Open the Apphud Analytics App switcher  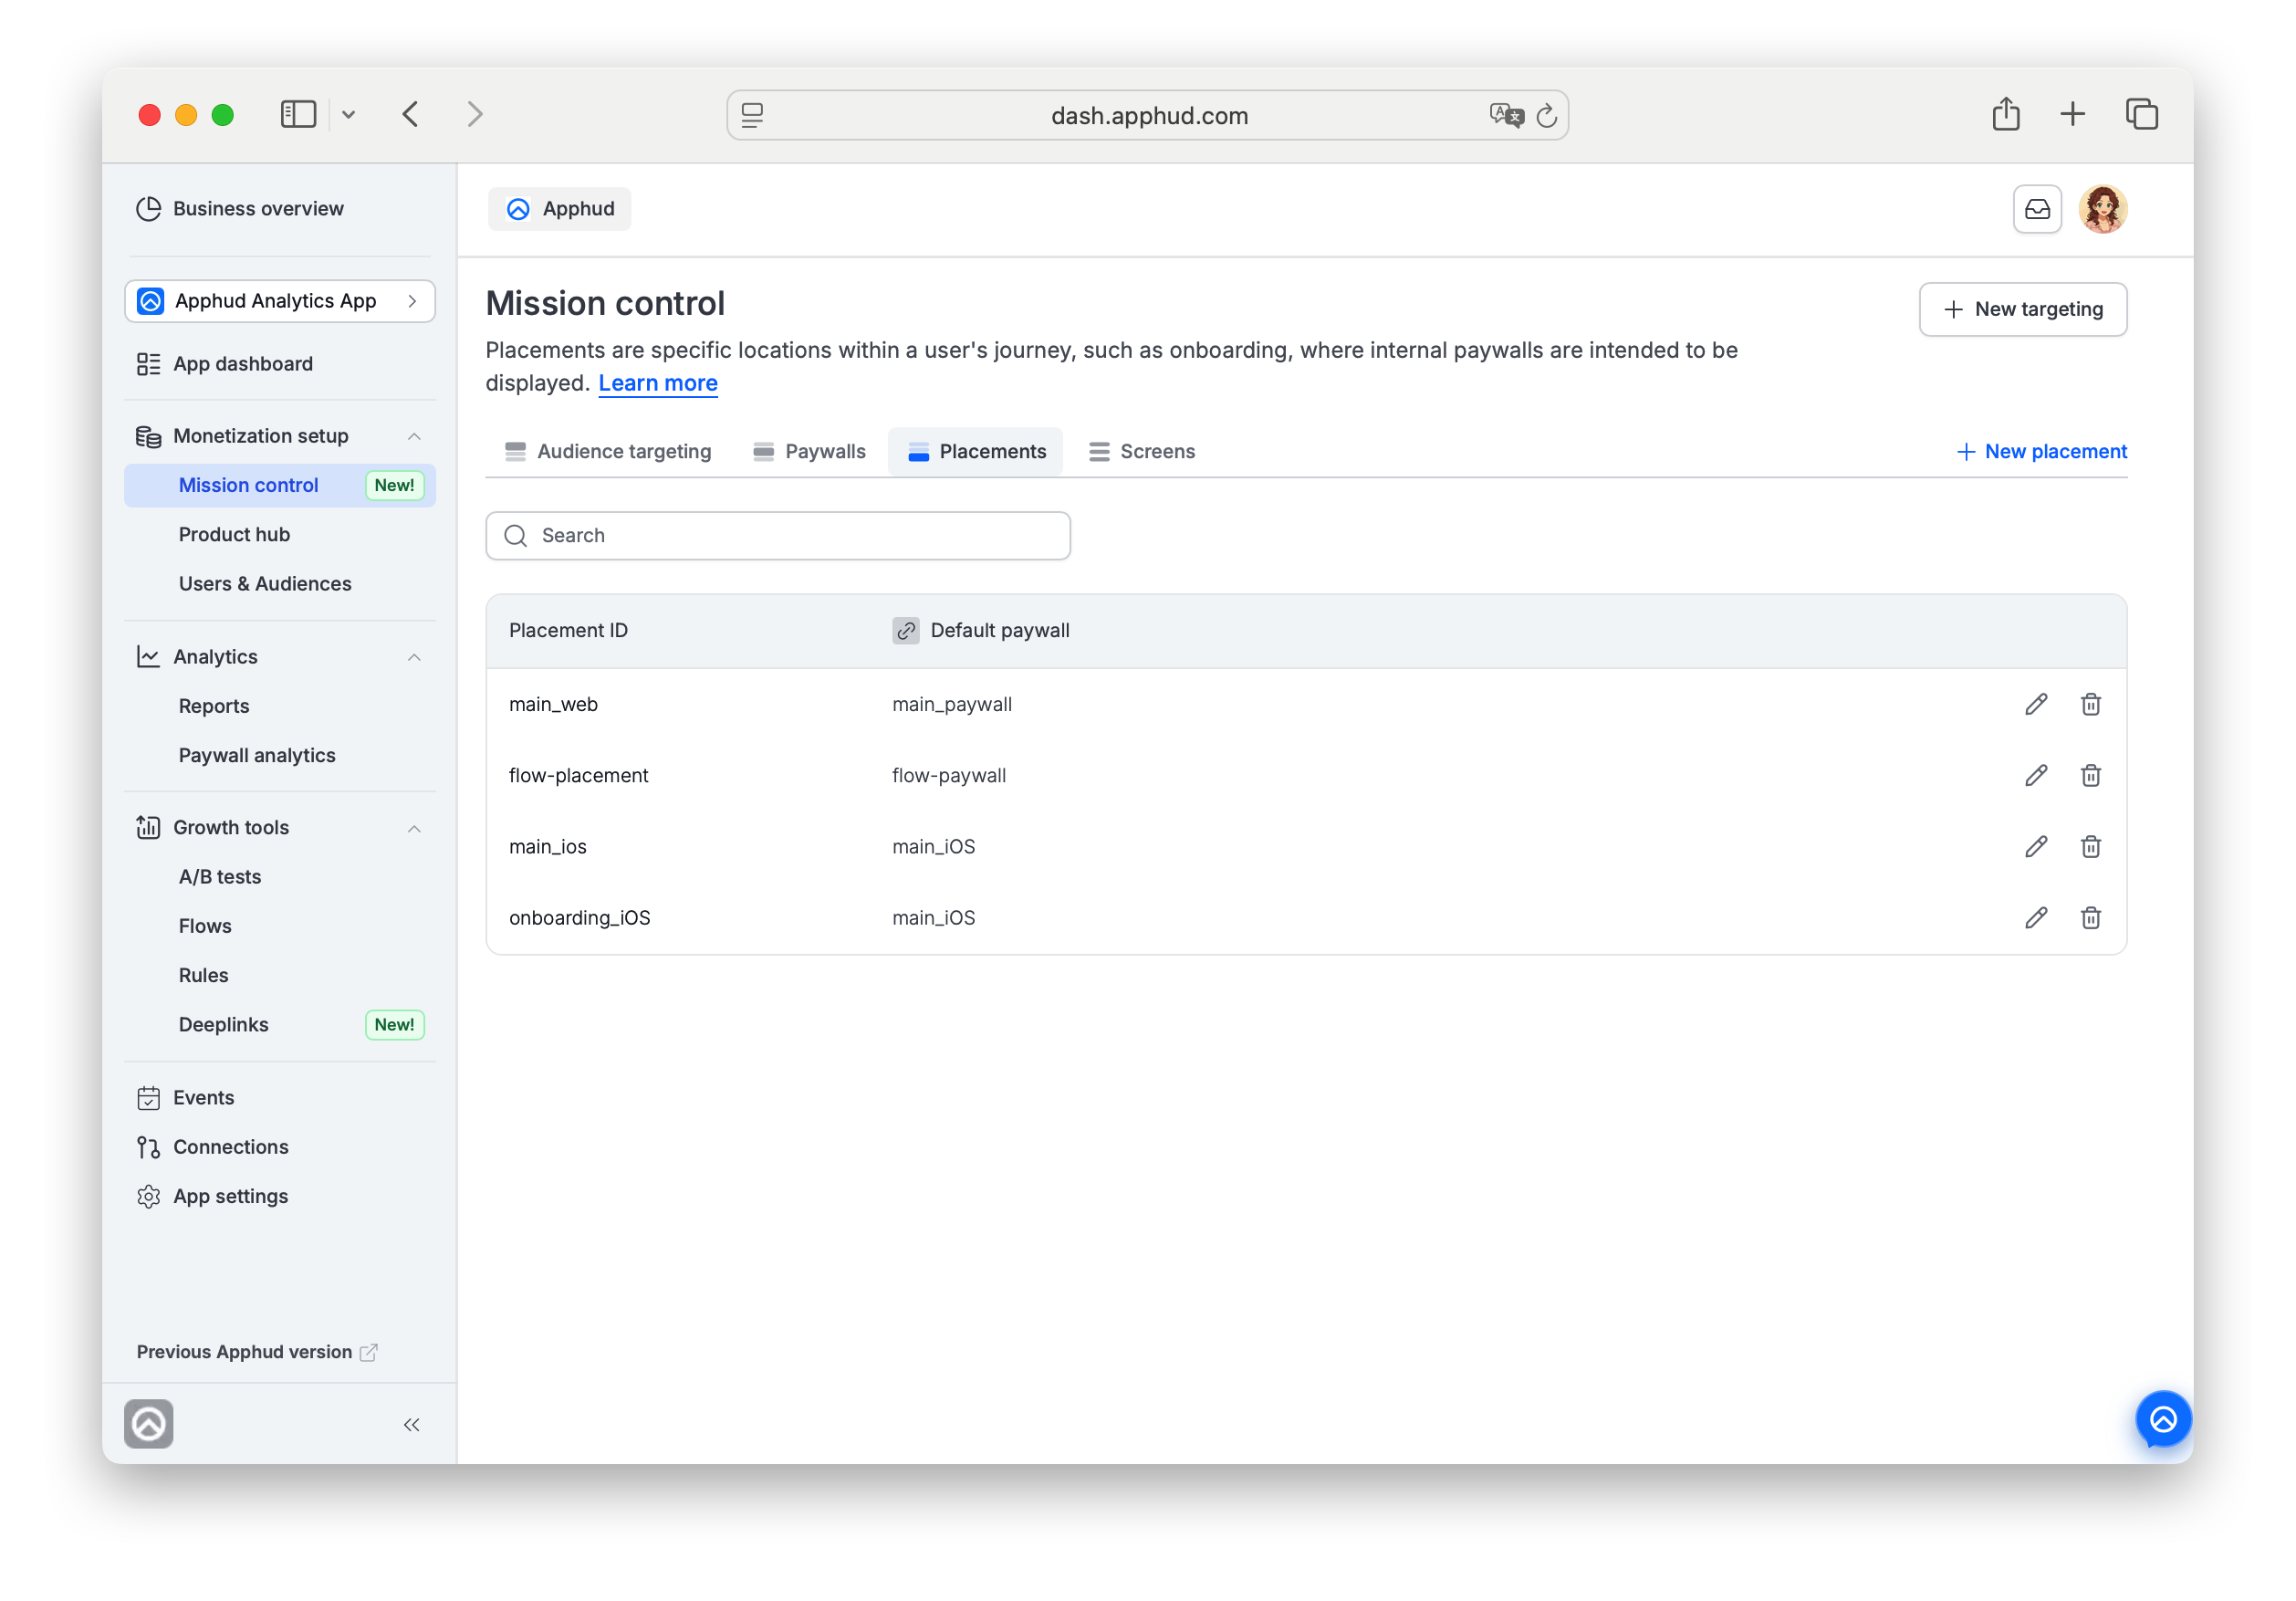280,301
